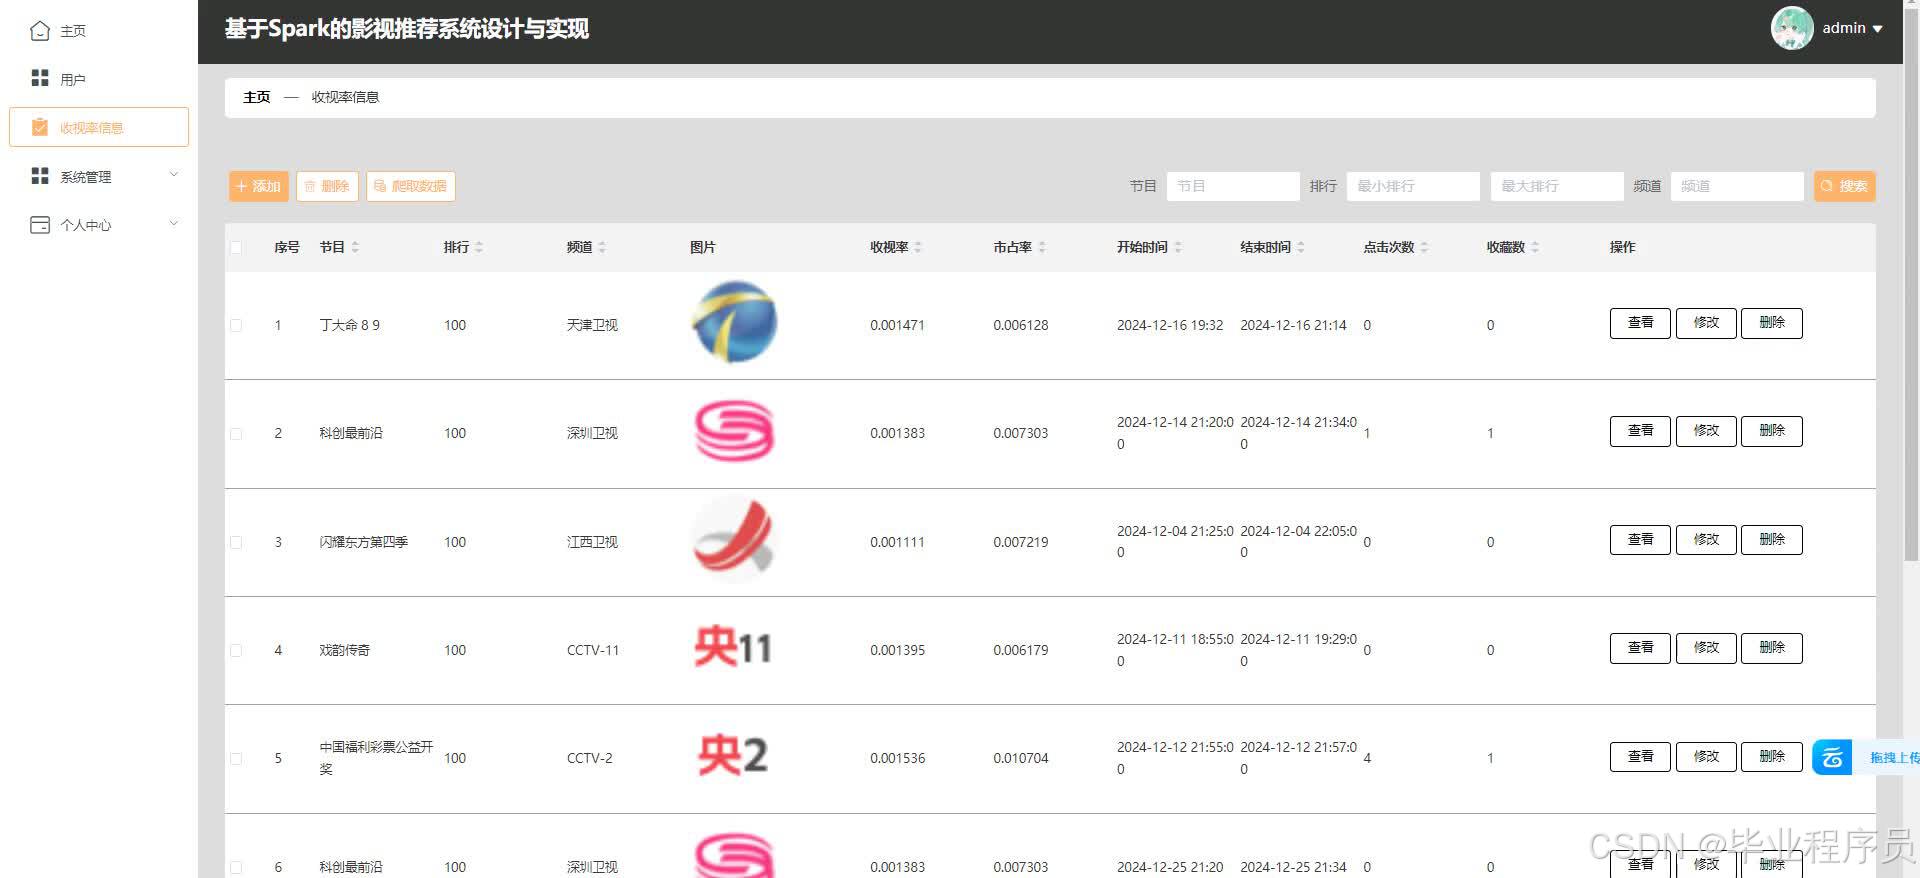1920x878 pixels.
Task: Click sort arrows on 节目 column
Action: 355,247
